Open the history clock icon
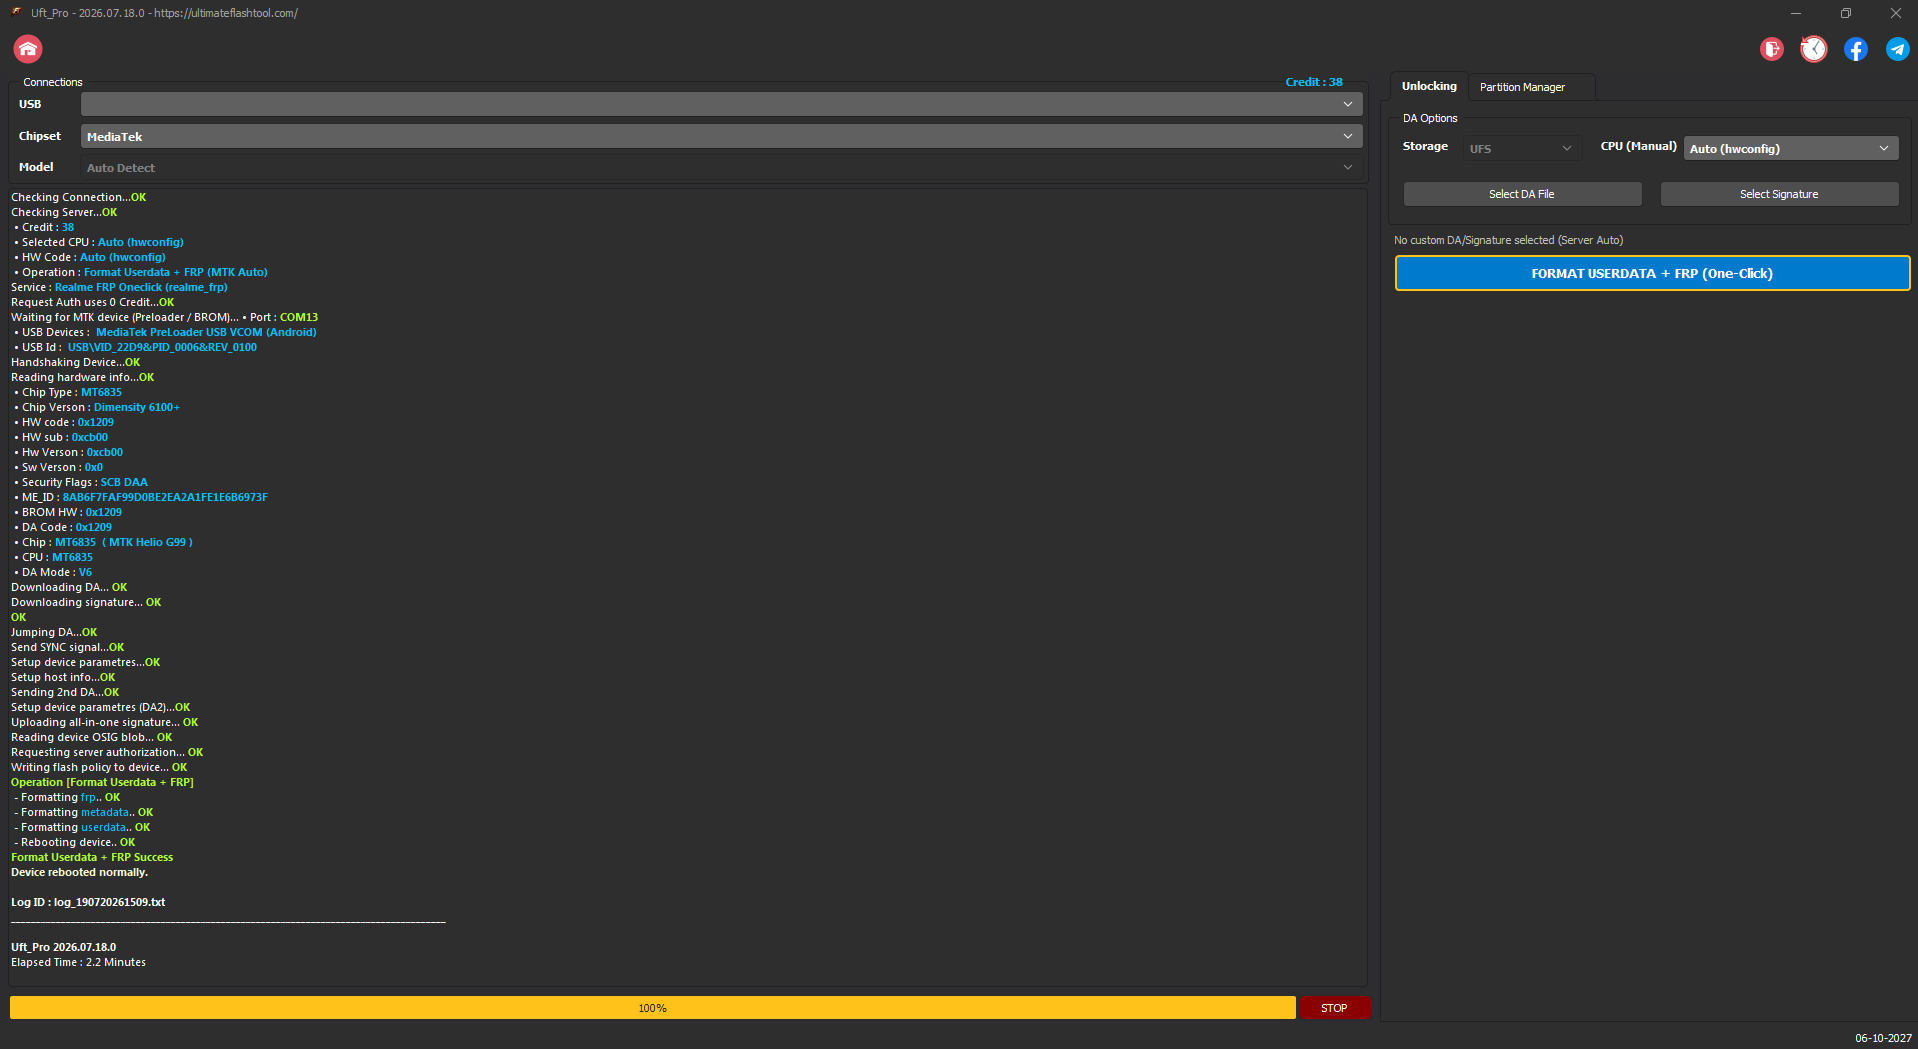This screenshot has width=1918, height=1049. click(1814, 49)
